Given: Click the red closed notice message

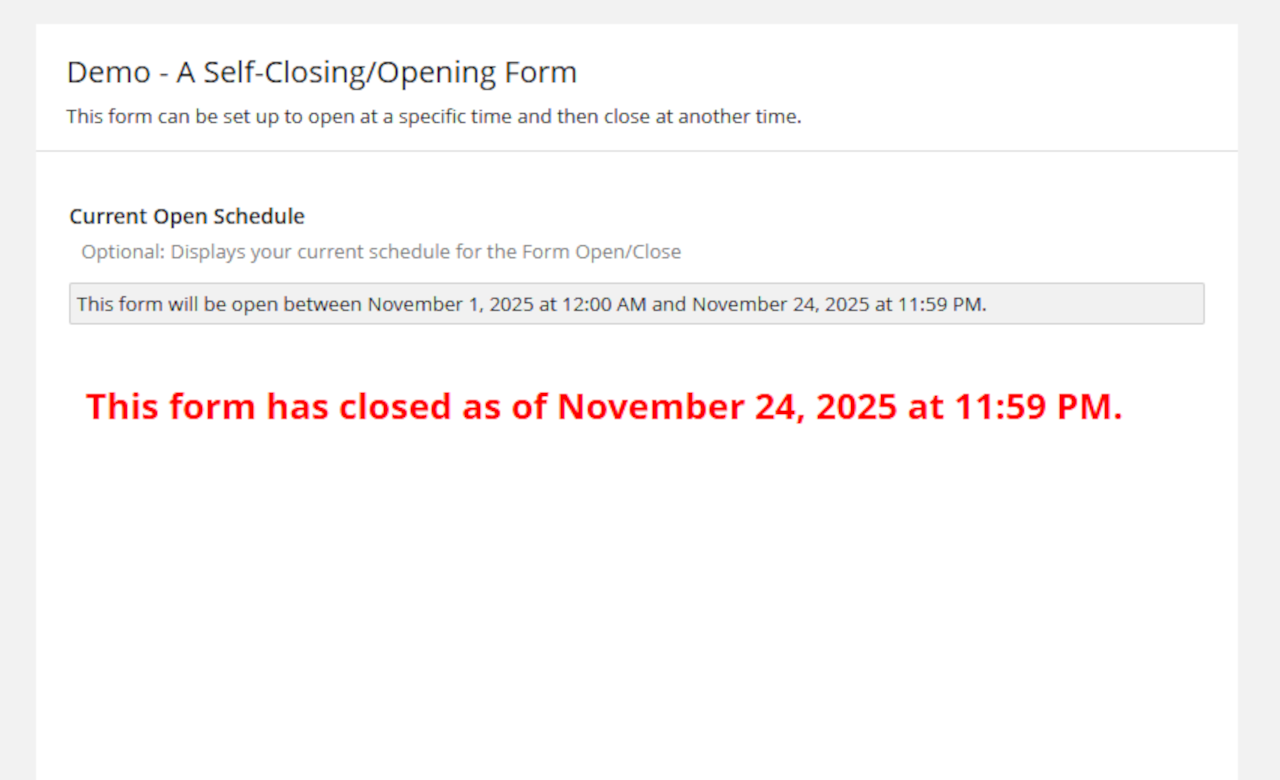Looking at the screenshot, I should 604,406.
